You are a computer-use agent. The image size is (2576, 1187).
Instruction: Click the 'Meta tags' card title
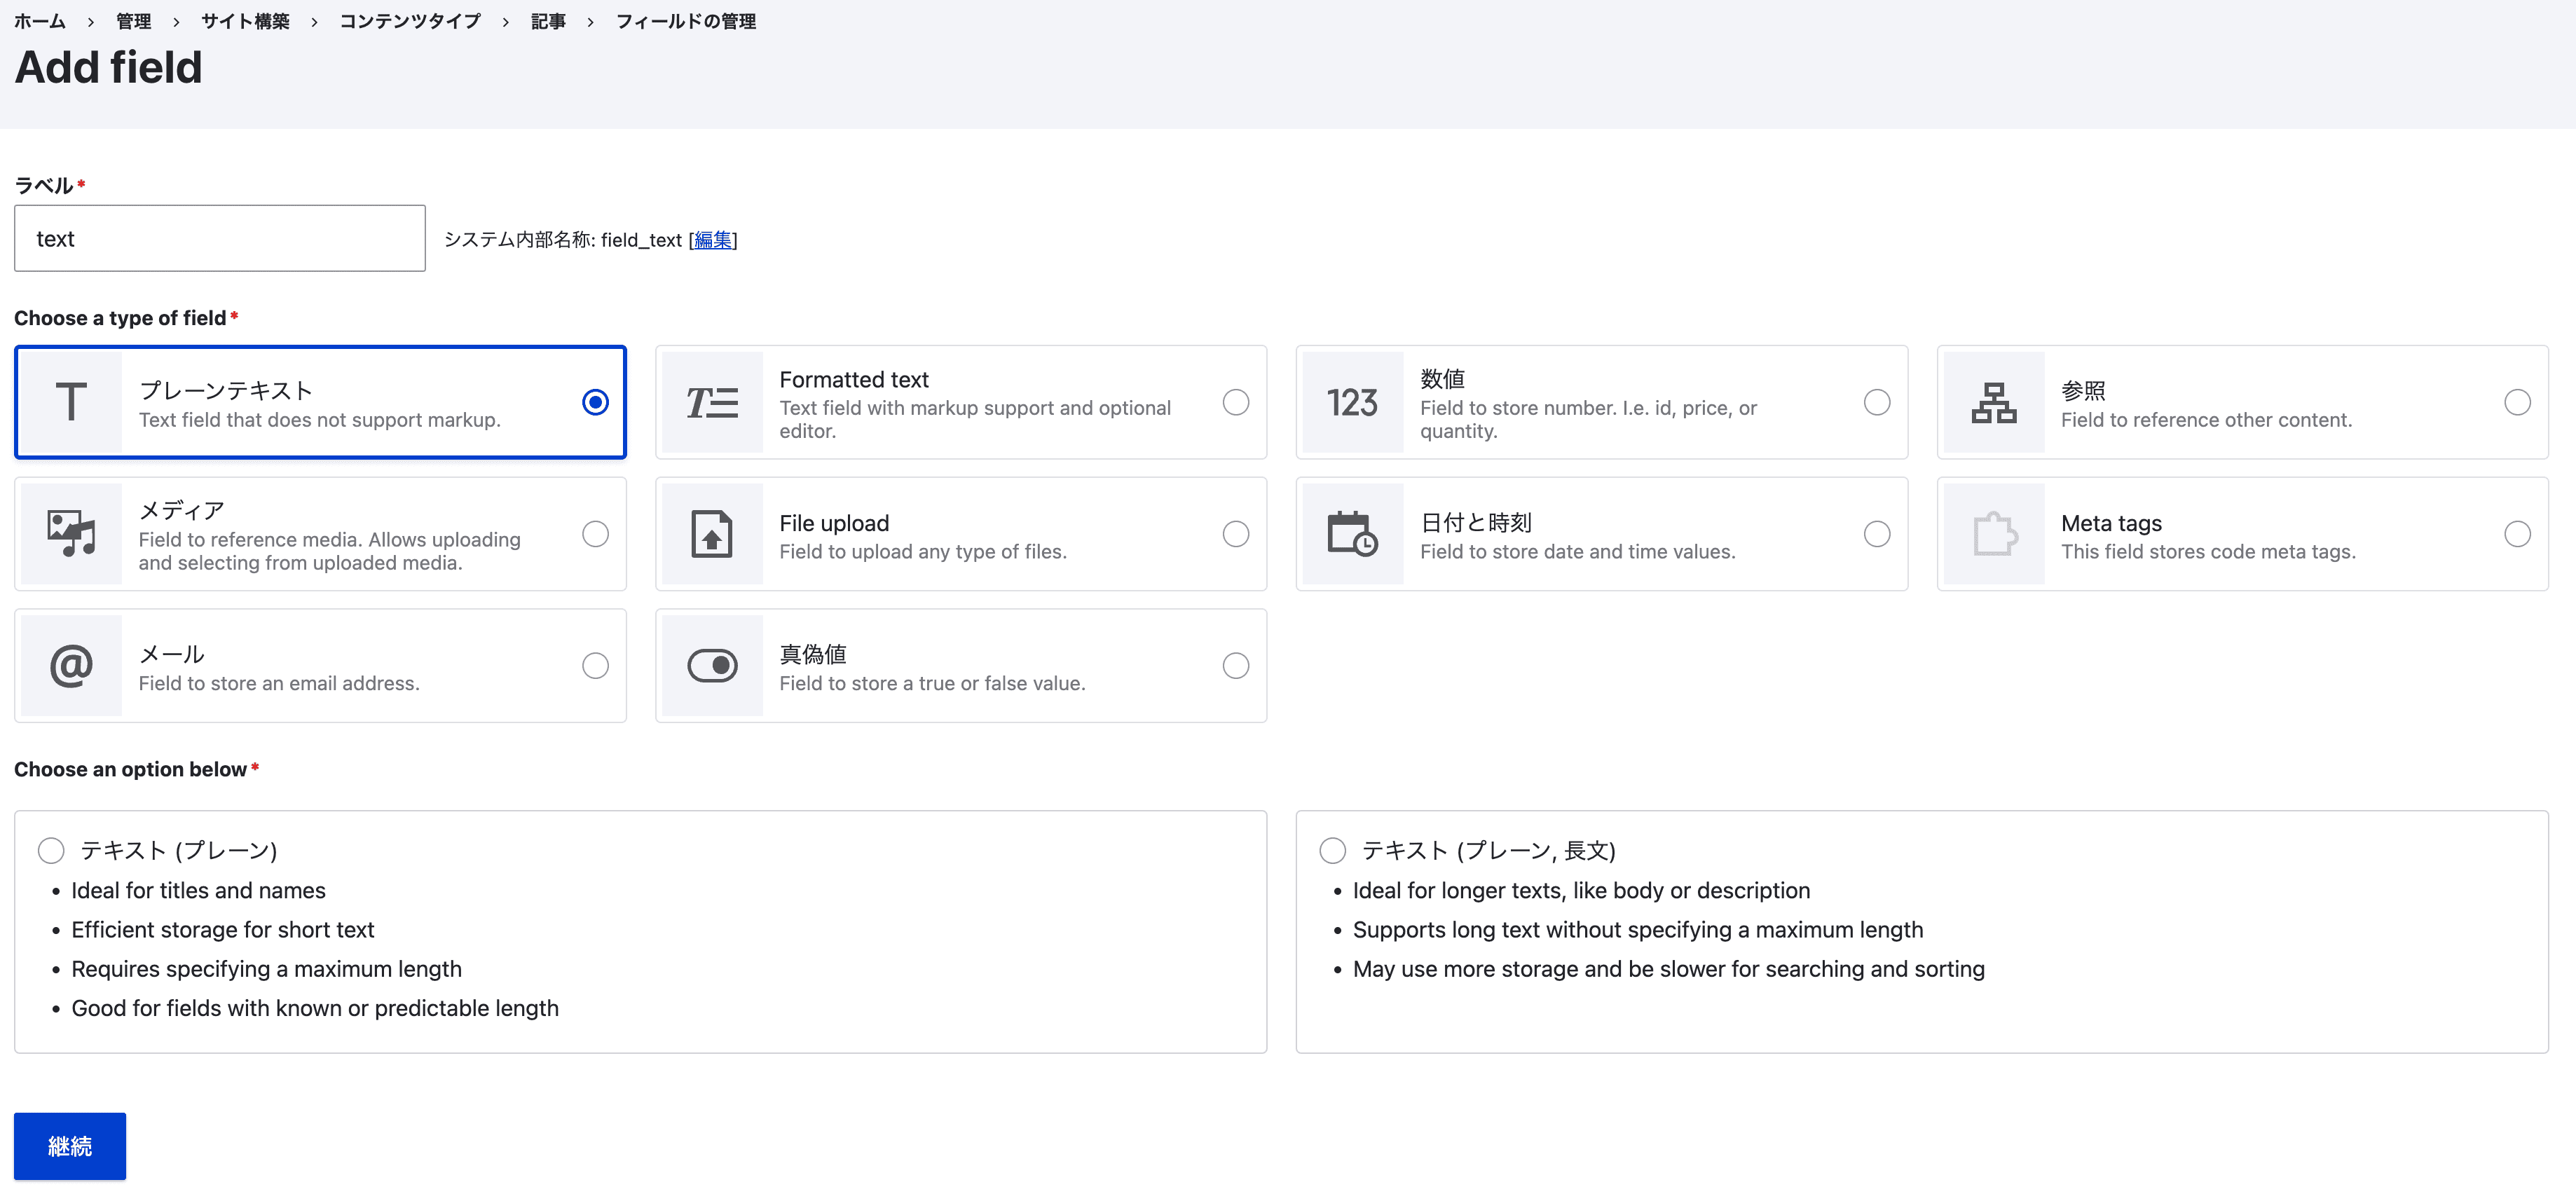[x=2111, y=523]
